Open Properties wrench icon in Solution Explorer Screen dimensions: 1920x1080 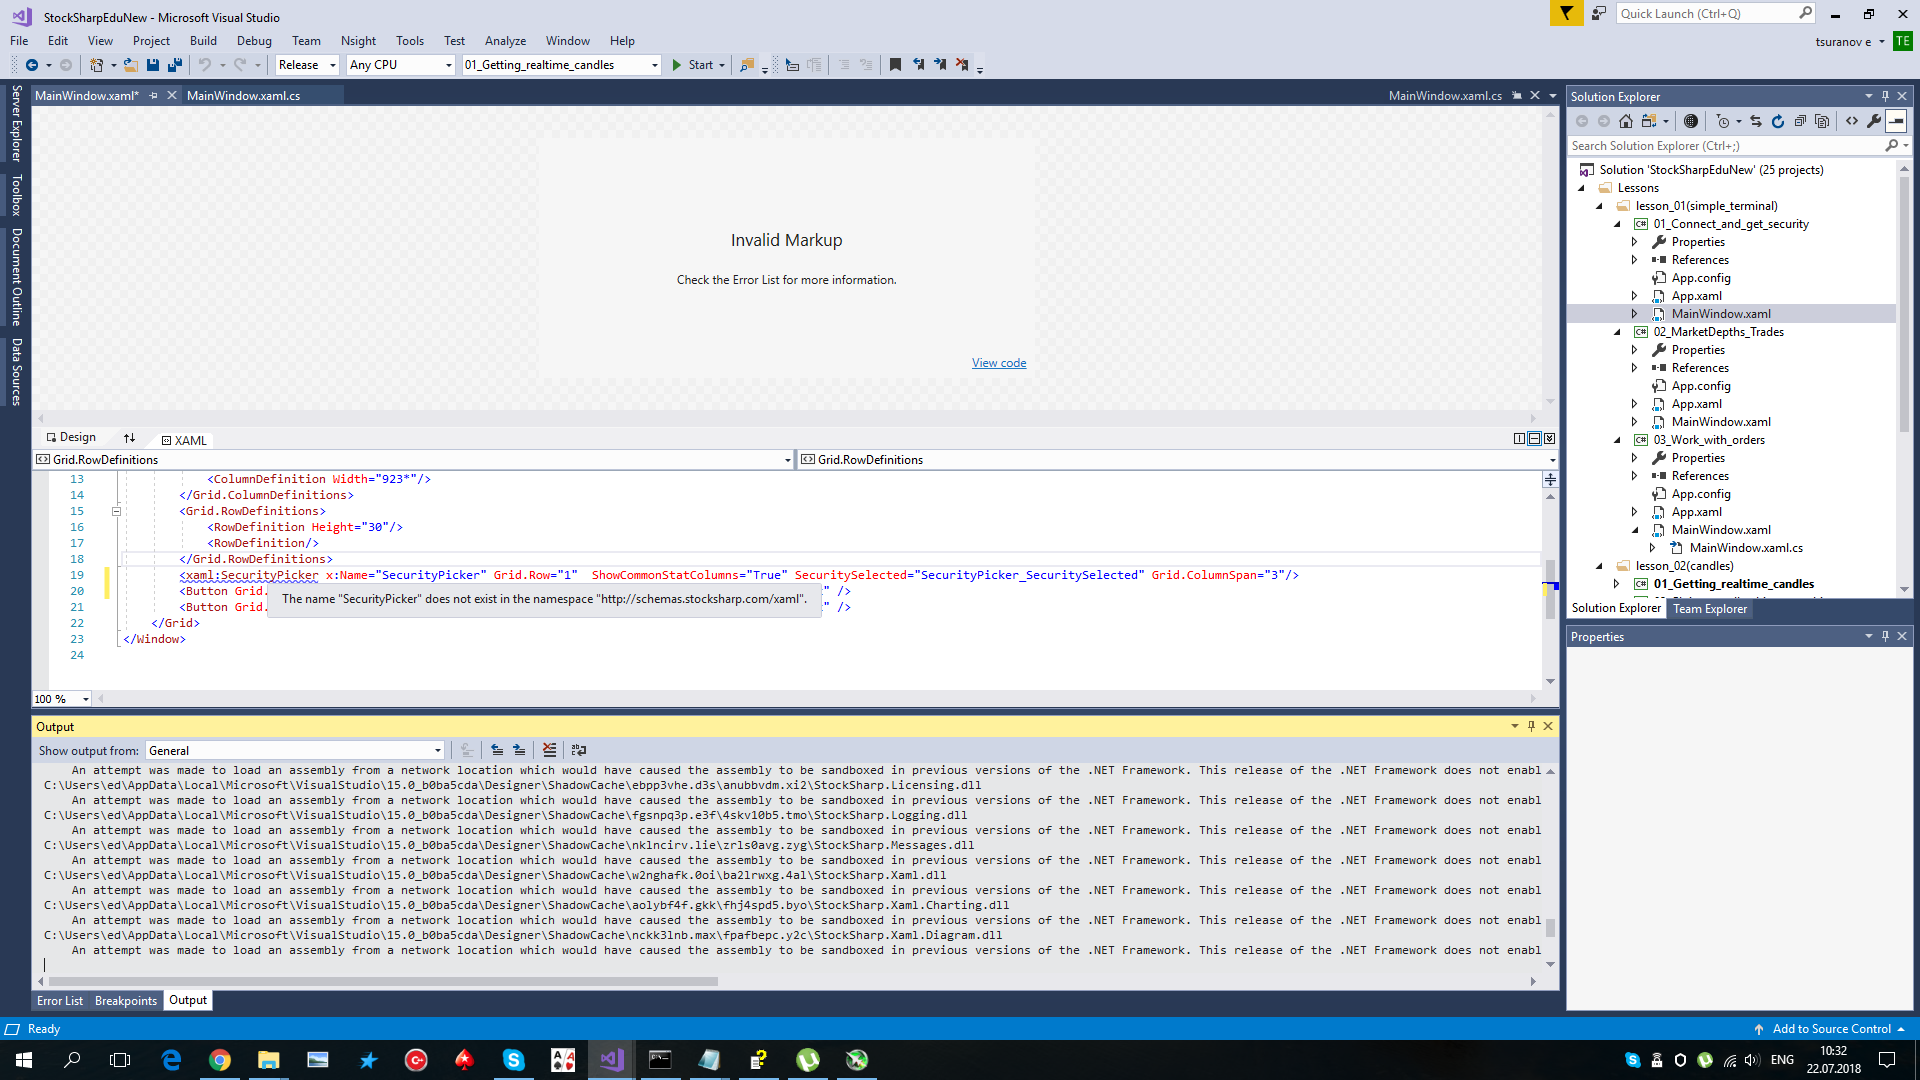point(1874,121)
